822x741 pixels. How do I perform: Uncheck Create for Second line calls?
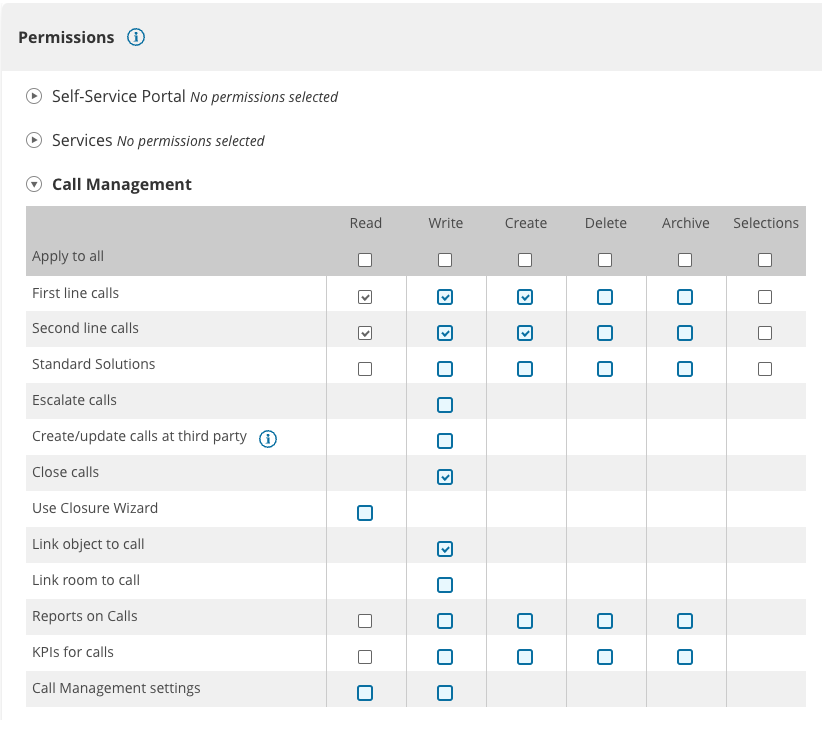525,333
